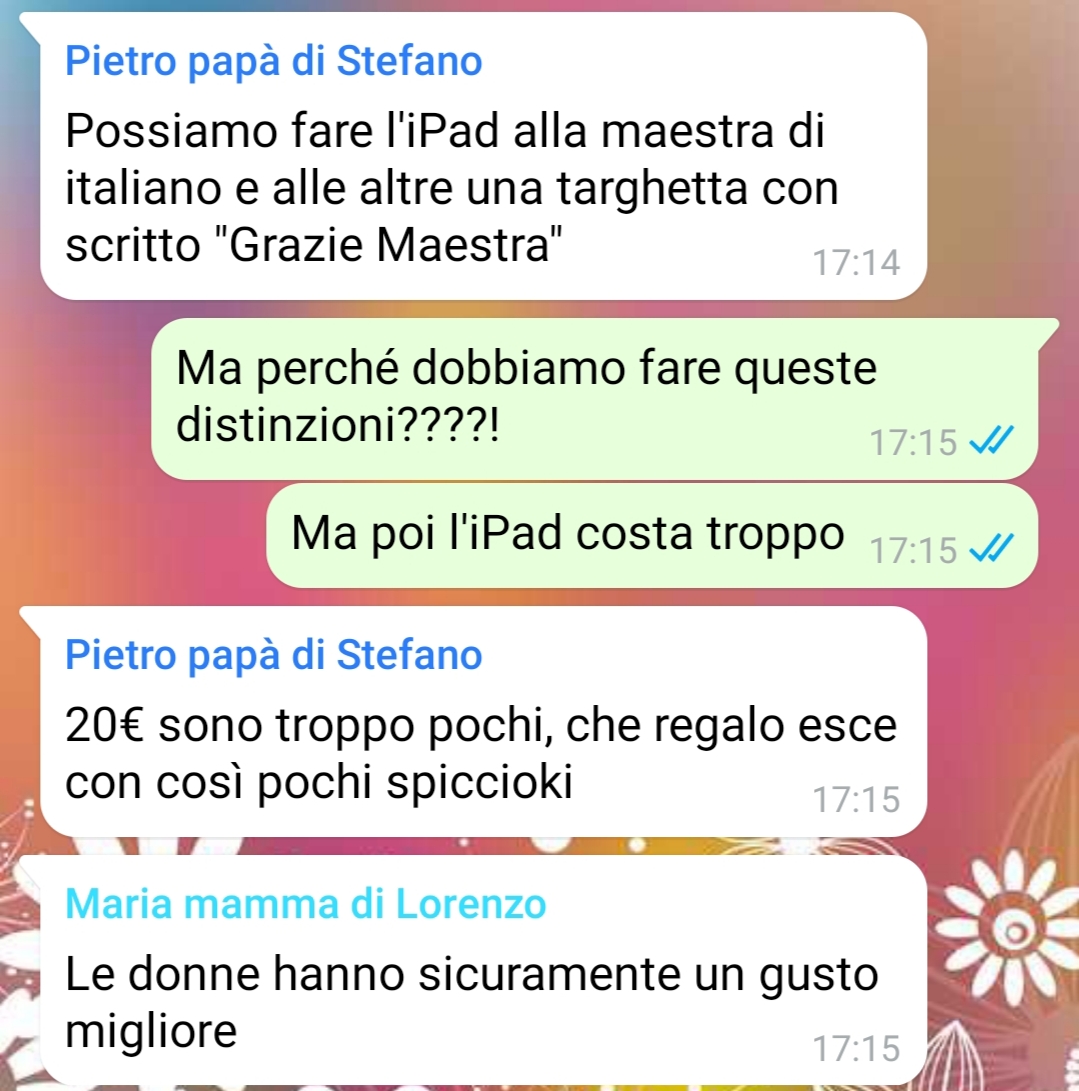
Task: Tap the 17:15 timestamp on 'distinzioni' message
Action: coord(913,442)
